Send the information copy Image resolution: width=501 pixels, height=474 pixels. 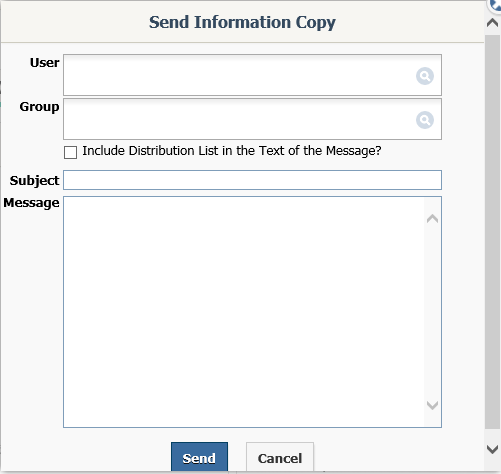pos(199,457)
